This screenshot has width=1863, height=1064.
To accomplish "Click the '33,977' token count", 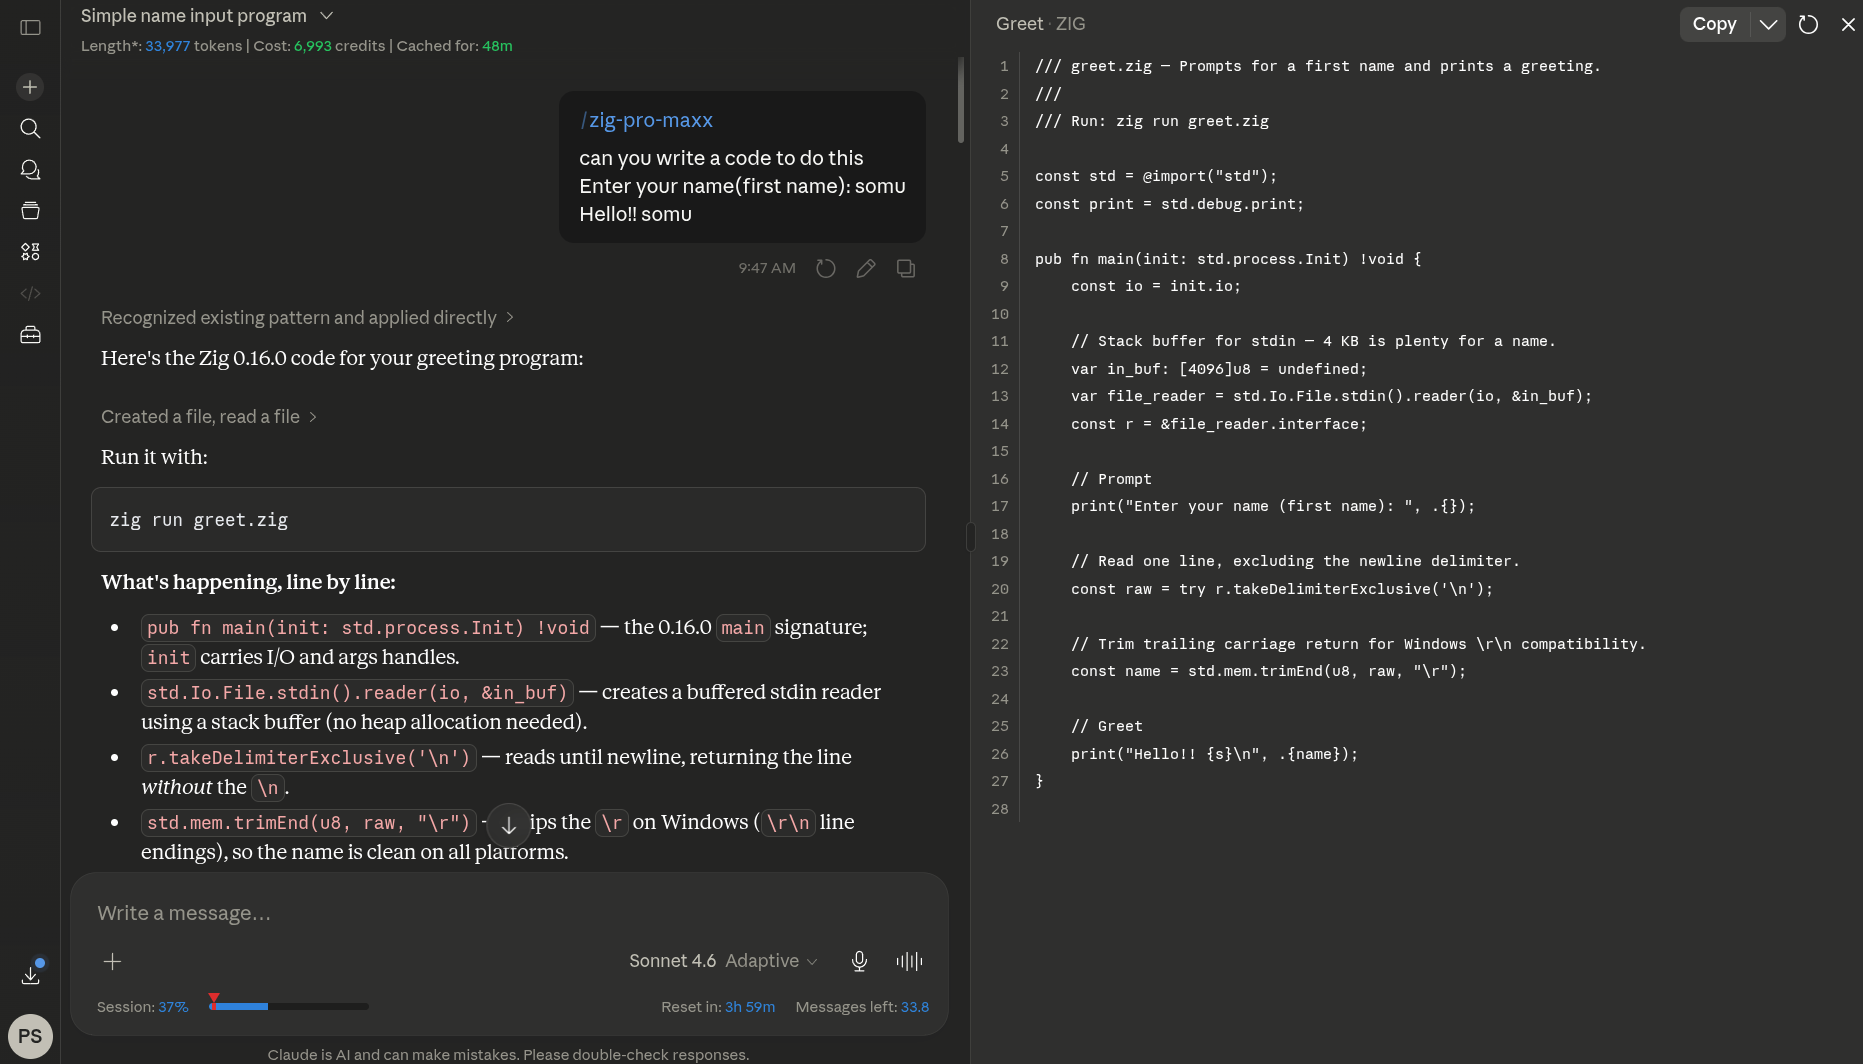I will [167, 46].
